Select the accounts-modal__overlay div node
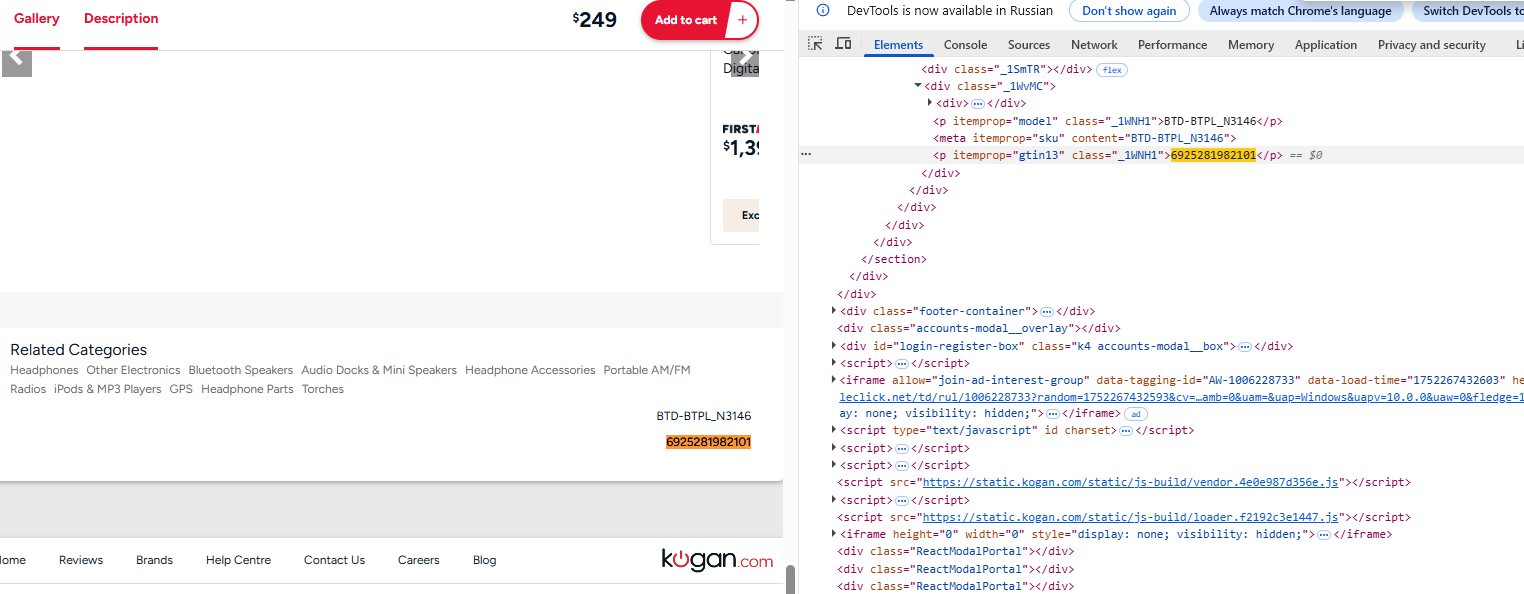The width and height of the screenshot is (1524, 594). click(x=979, y=328)
